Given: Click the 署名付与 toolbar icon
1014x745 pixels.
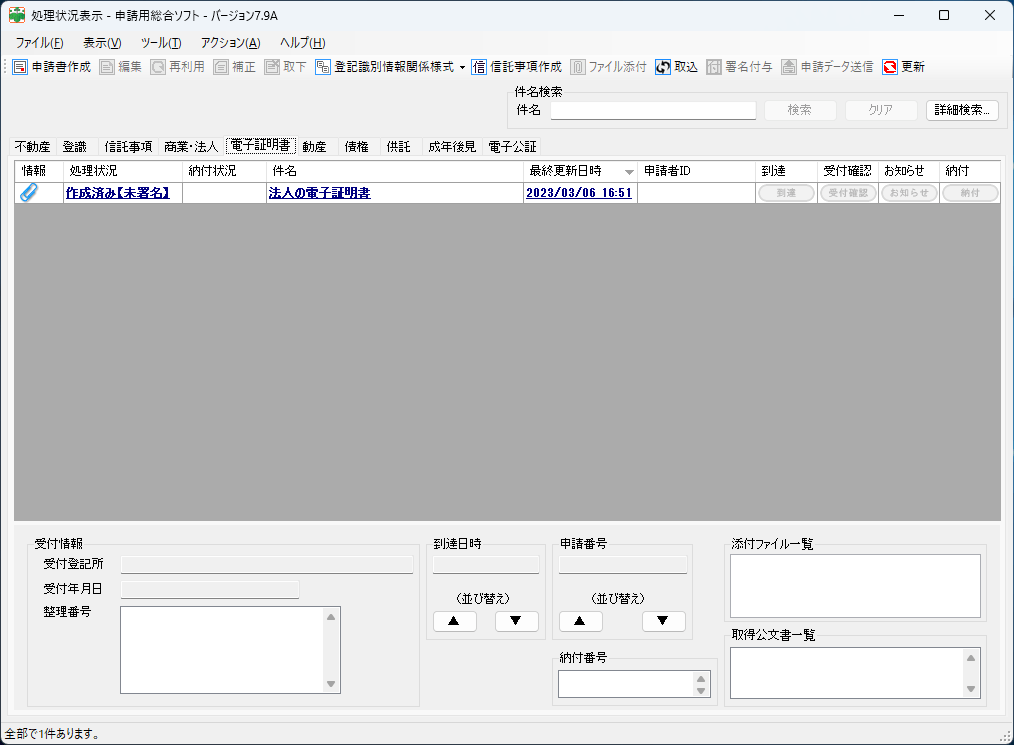Looking at the screenshot, I should point(714,67).
